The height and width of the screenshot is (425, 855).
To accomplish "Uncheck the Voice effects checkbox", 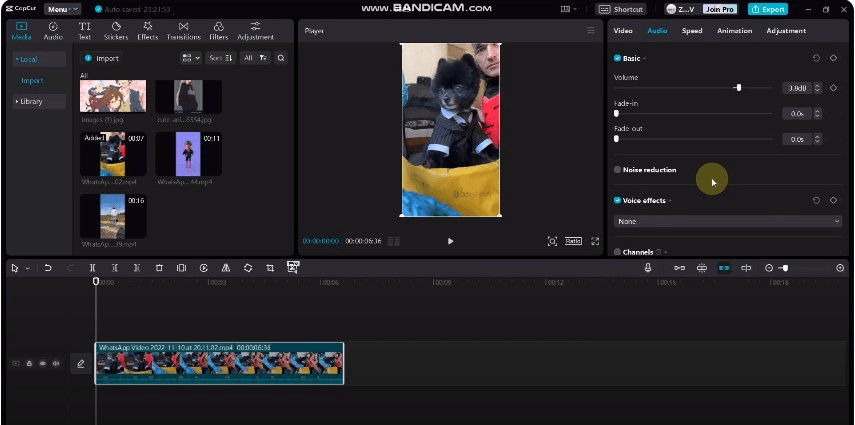I will (617, 200).
